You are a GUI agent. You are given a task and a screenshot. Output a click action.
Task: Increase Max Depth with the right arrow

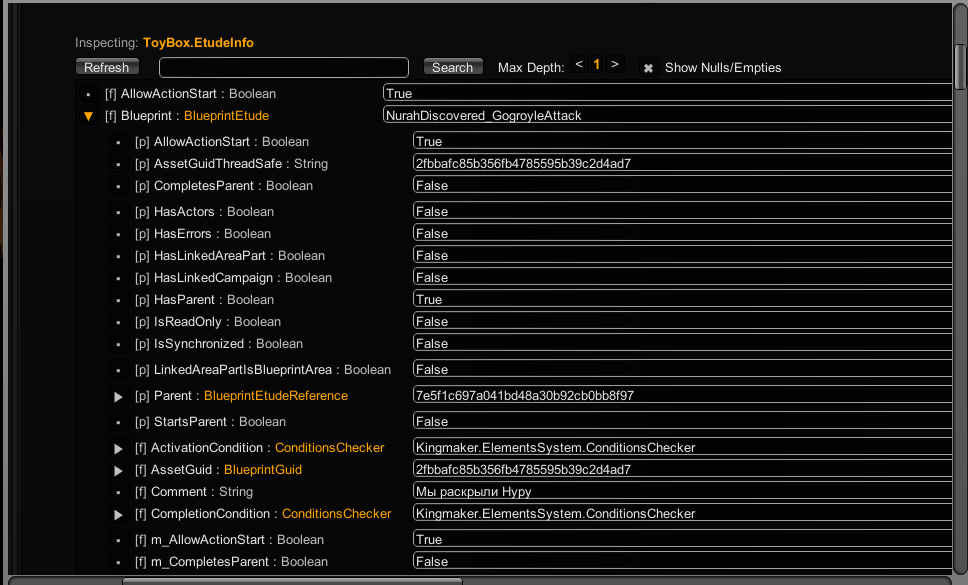615,64
